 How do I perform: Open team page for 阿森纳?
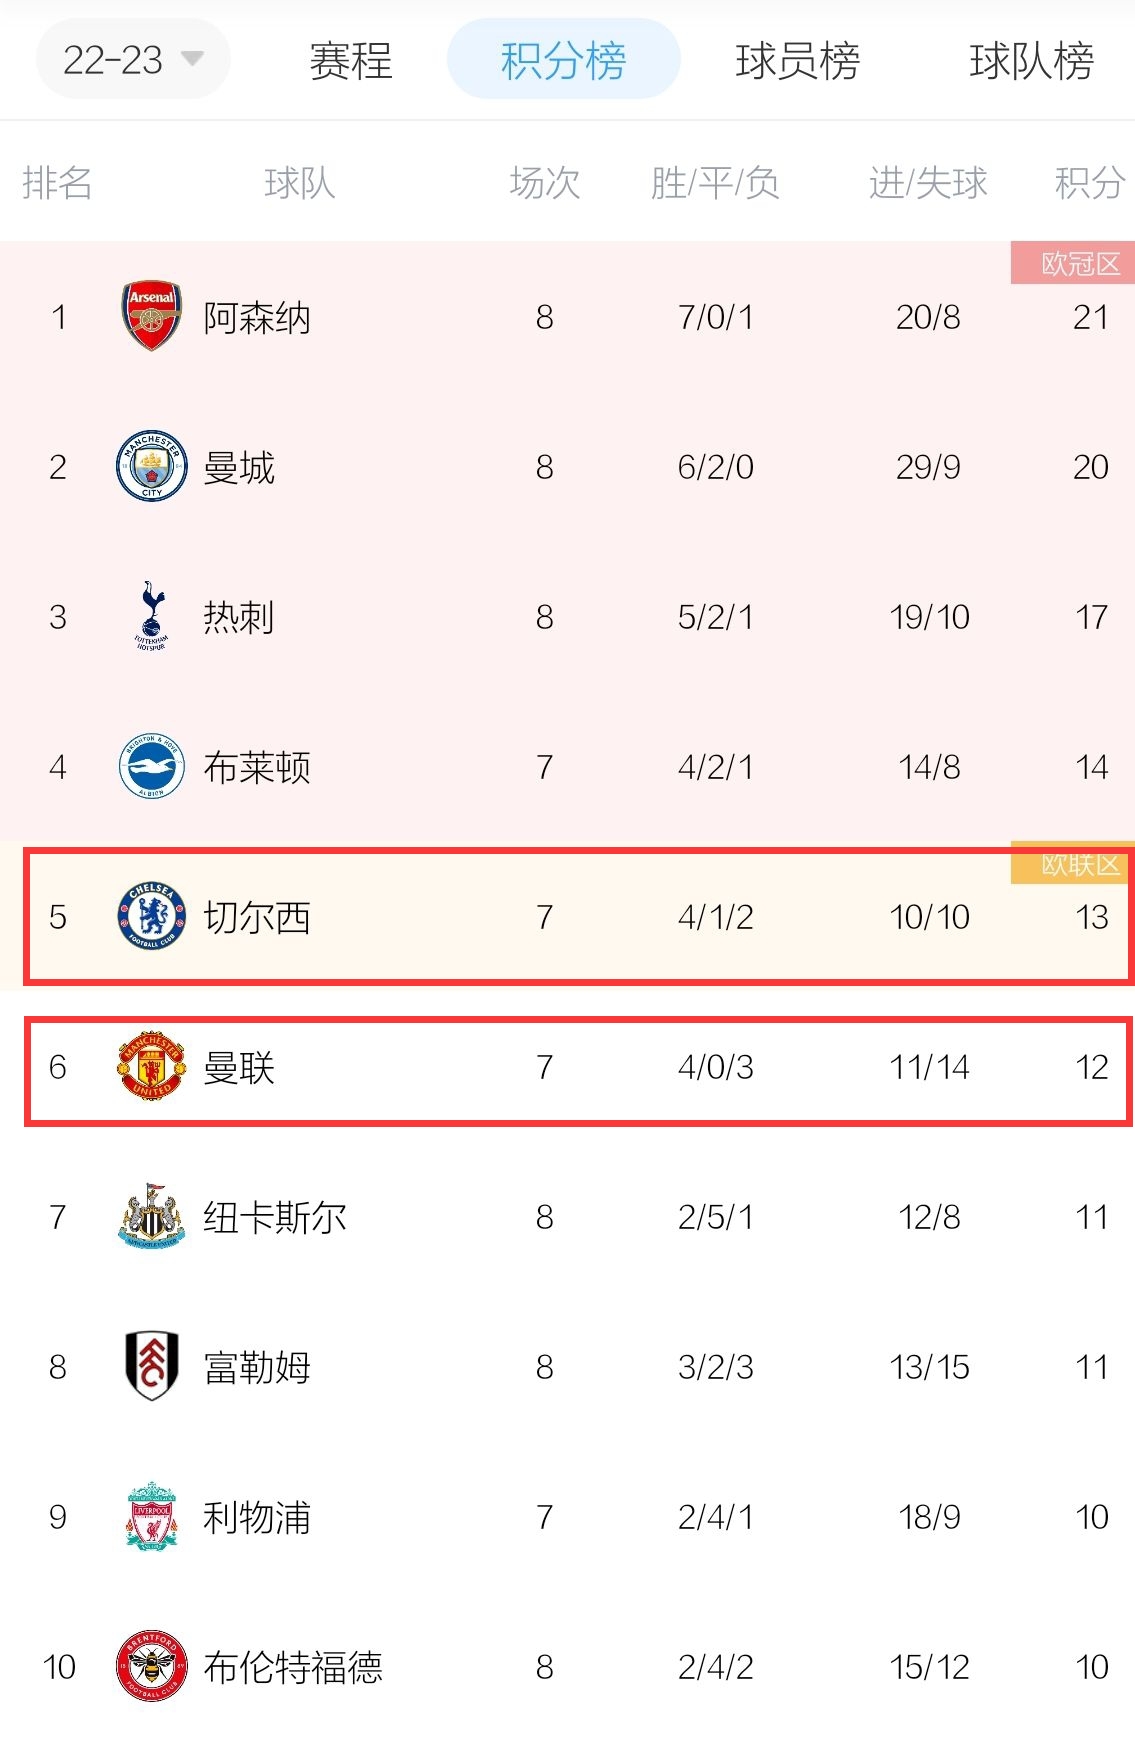point(257,318)
